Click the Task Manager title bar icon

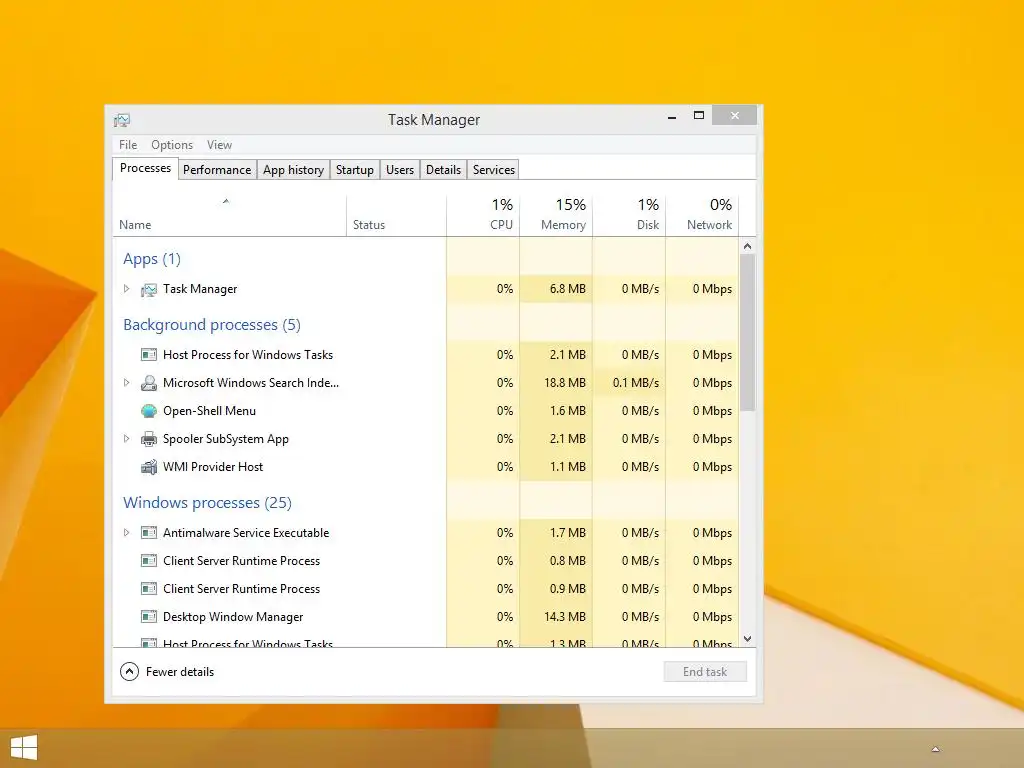122,120
